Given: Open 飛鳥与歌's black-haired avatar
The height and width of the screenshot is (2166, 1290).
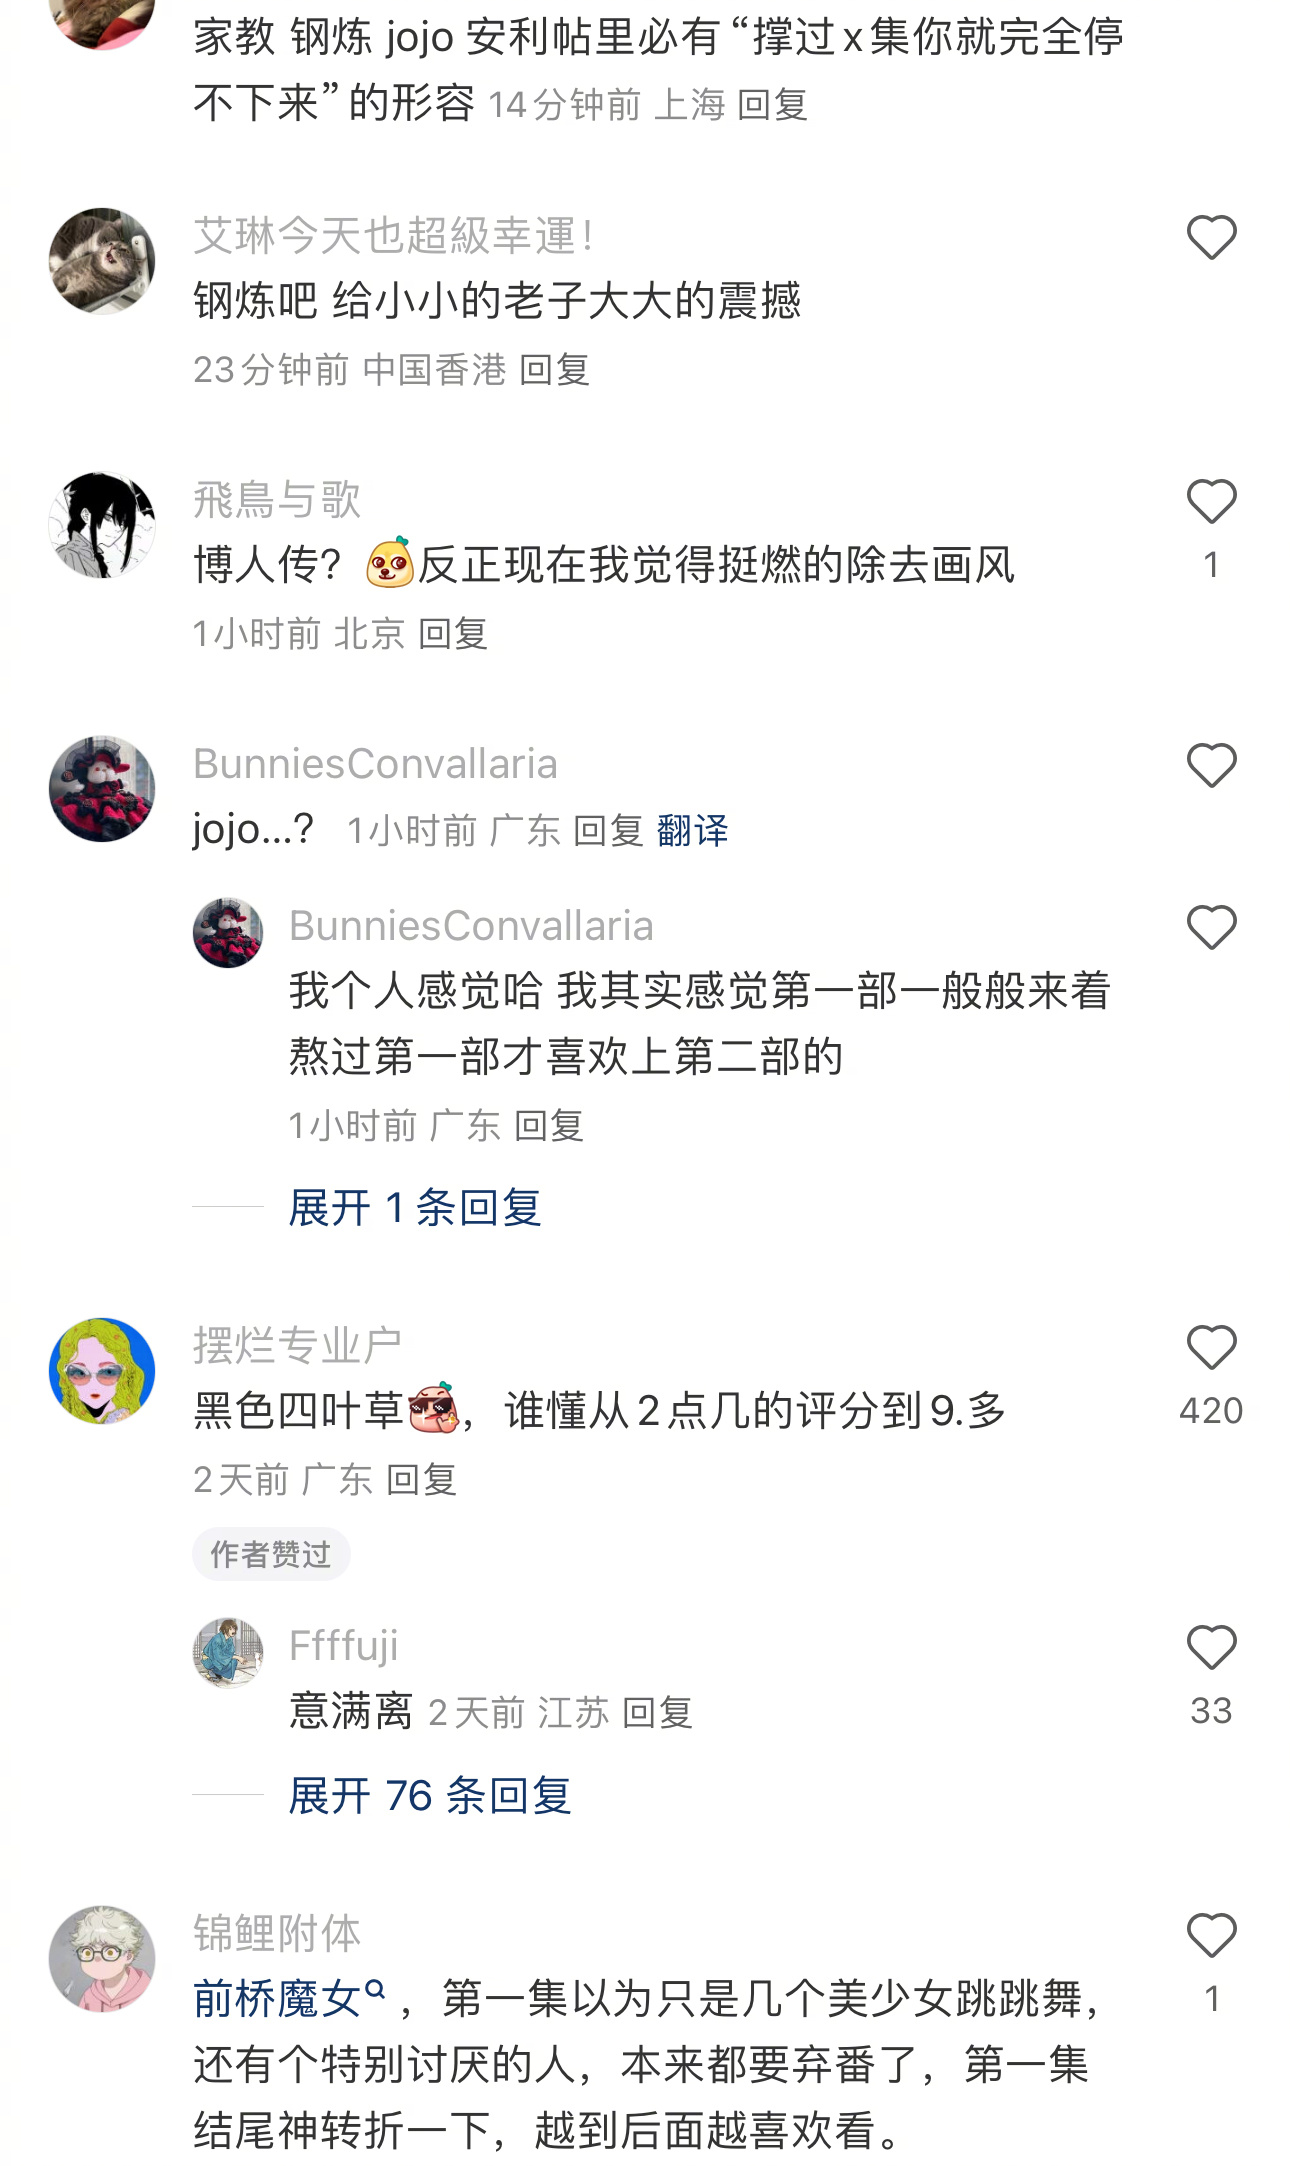Looking at the screenshot, I should tap(102, 525).
